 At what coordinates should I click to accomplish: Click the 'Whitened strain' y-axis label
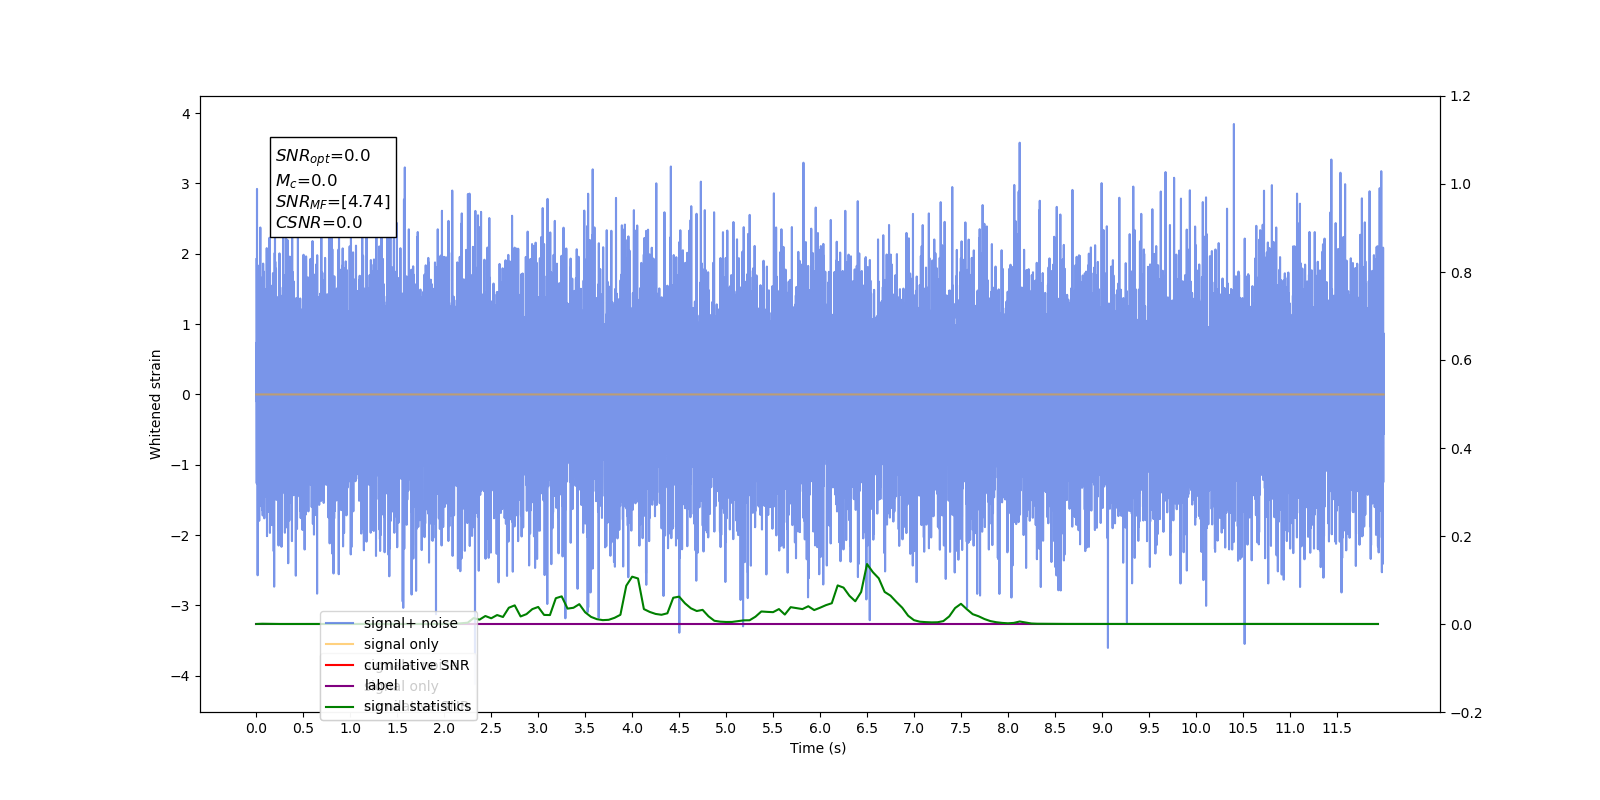pos(155,404)
